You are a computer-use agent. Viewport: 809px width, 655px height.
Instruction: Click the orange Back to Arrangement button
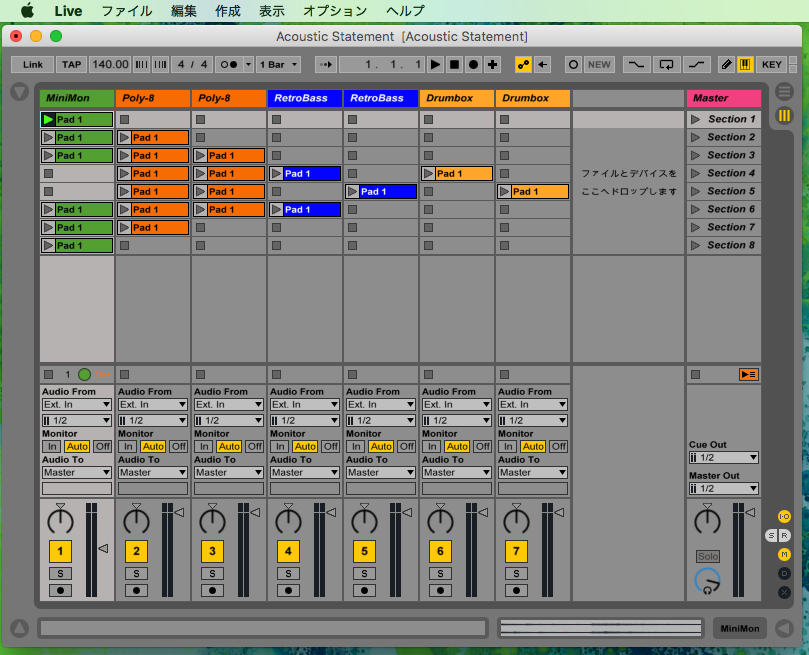point(749,374)
